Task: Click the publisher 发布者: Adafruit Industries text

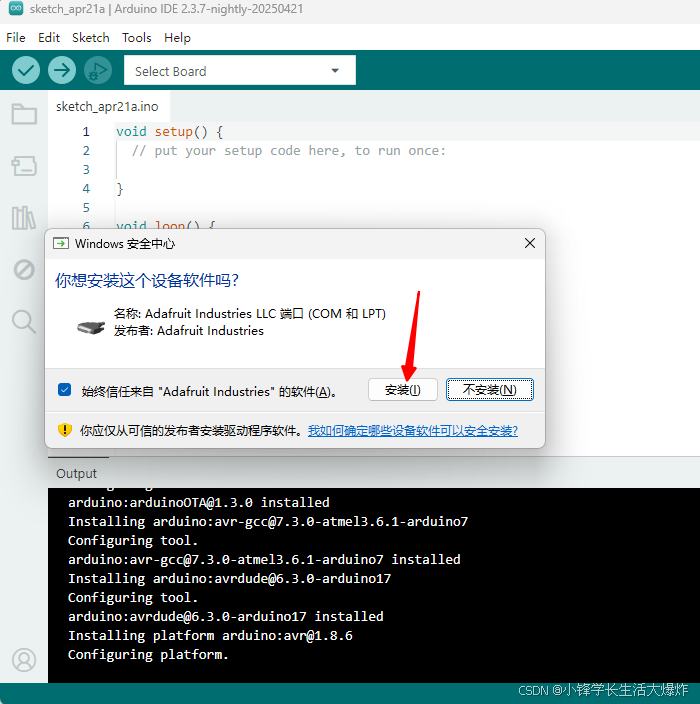Action: click(x=189, y=331)
